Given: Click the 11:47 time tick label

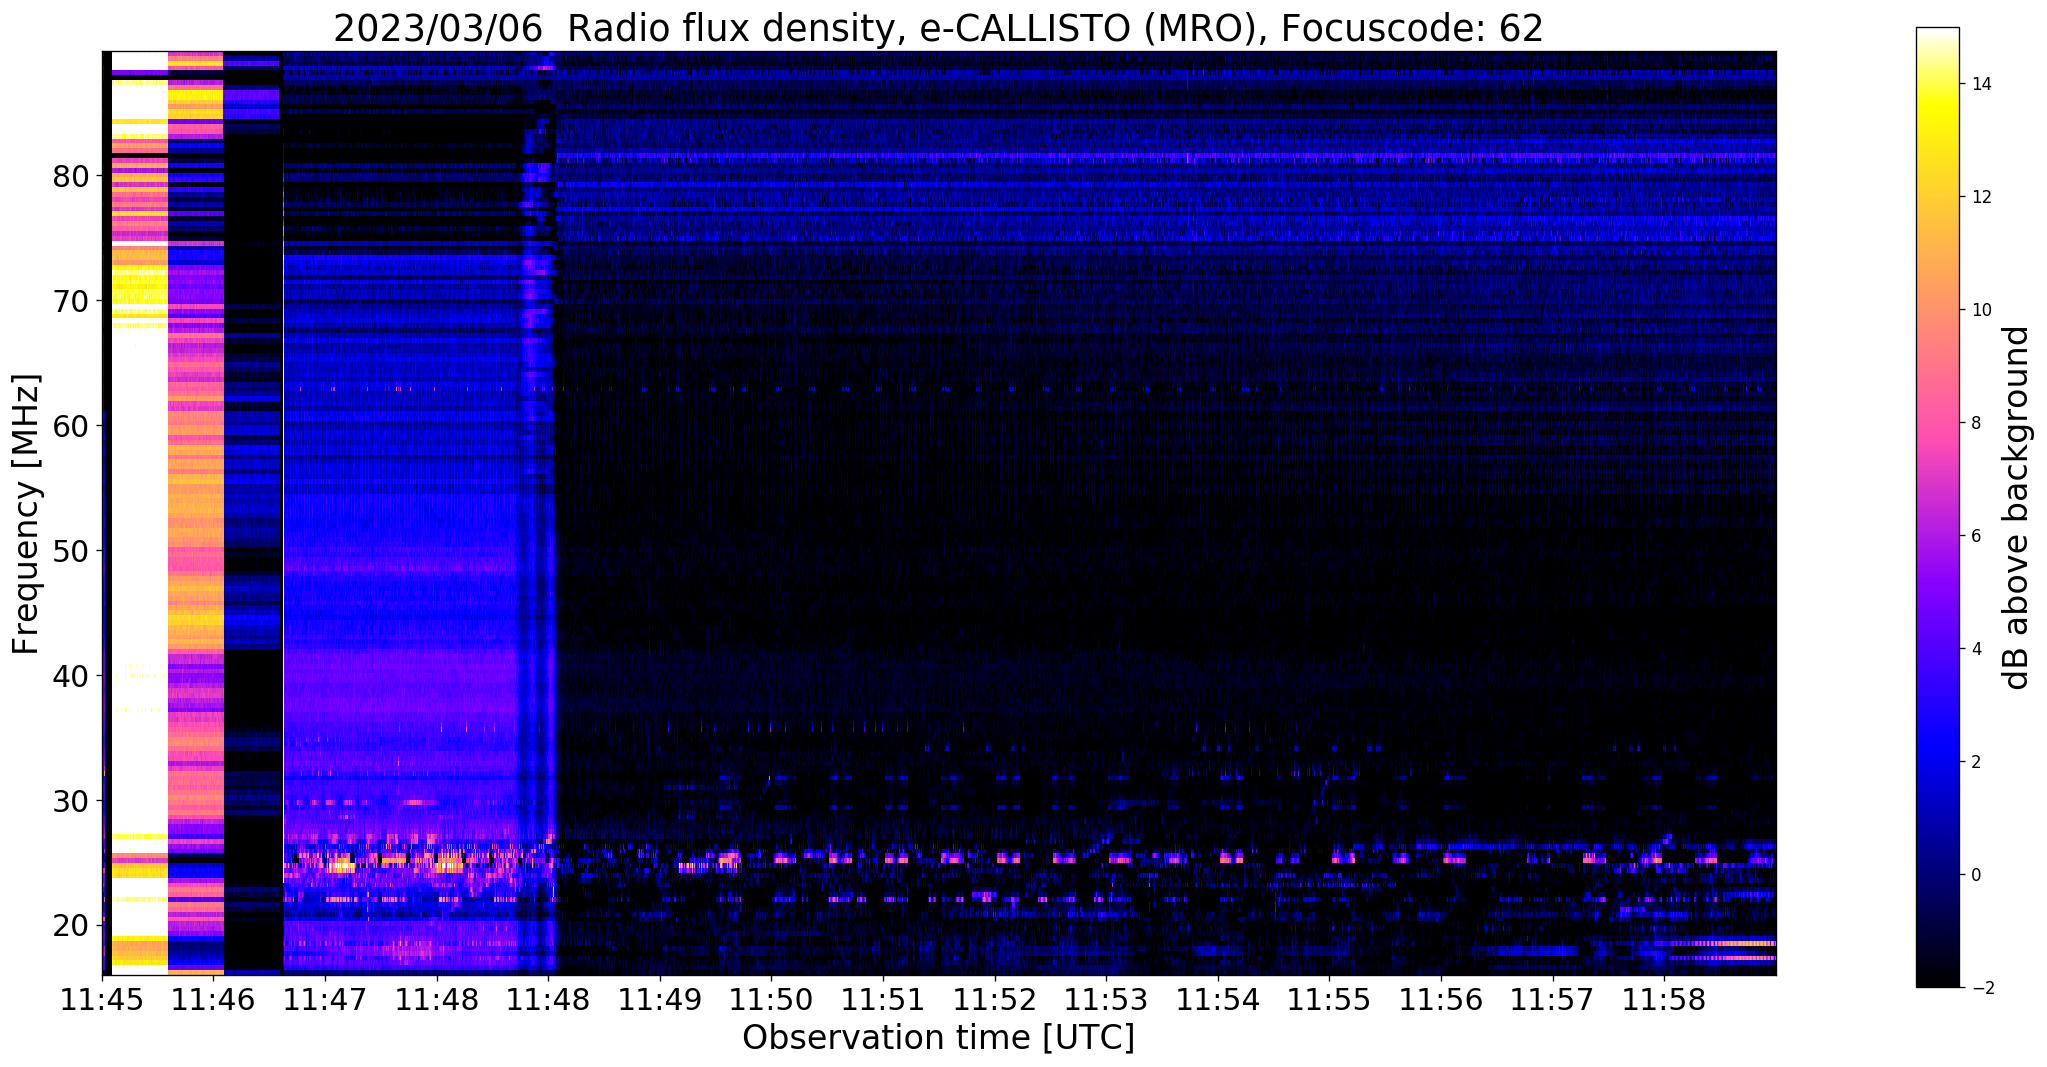Looking at the screenshot, I should [x=325, y=999].
